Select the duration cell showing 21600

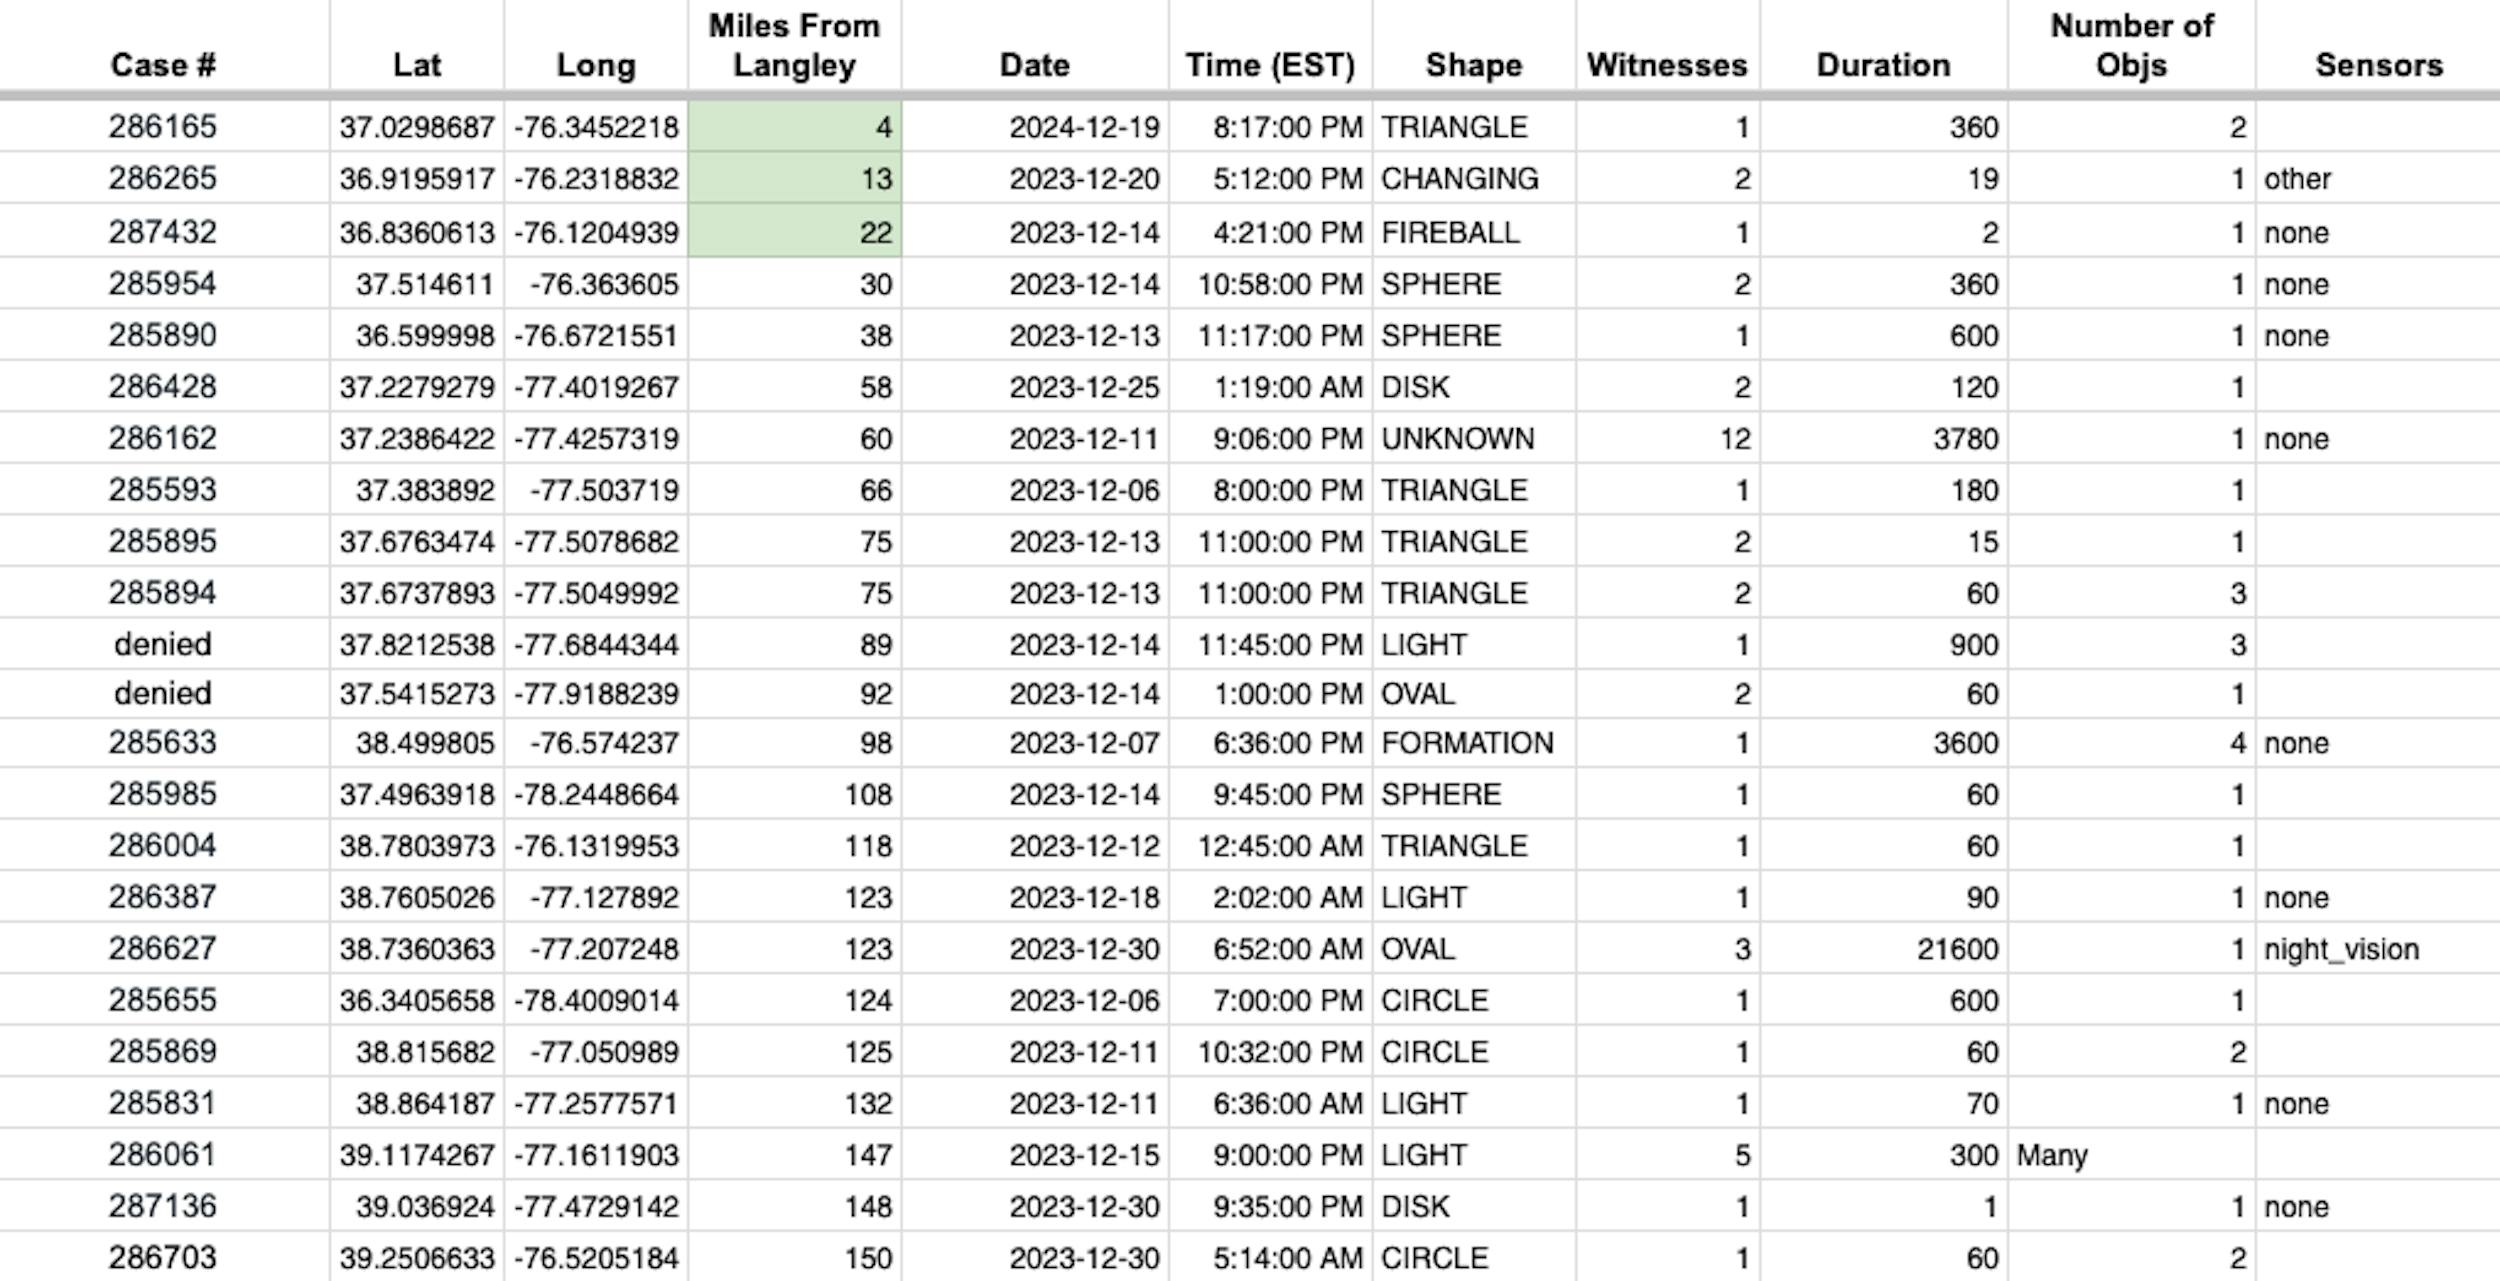[x=1957, y=949]
